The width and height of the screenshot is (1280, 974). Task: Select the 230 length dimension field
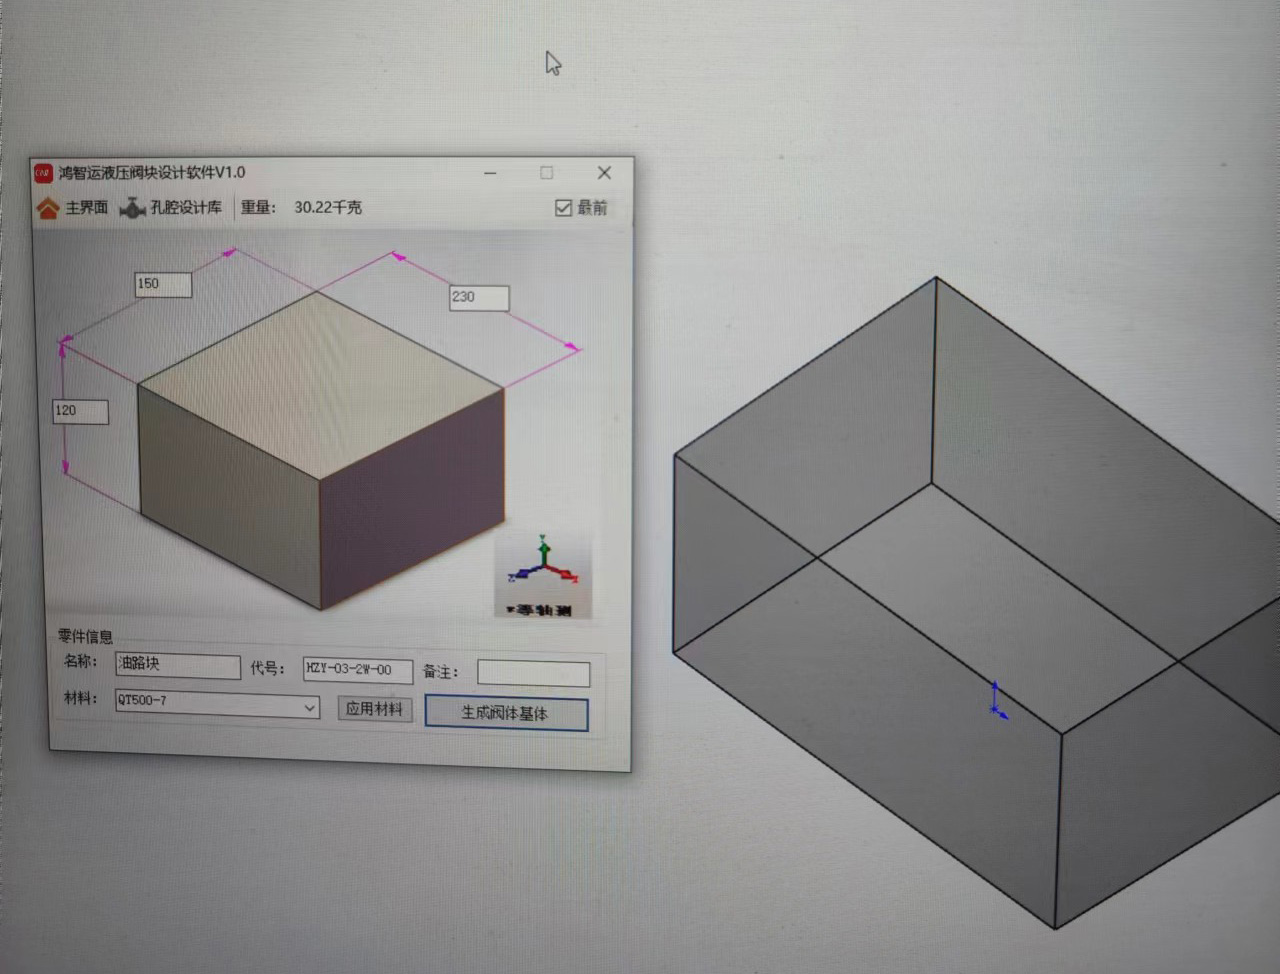pos(479,297)
